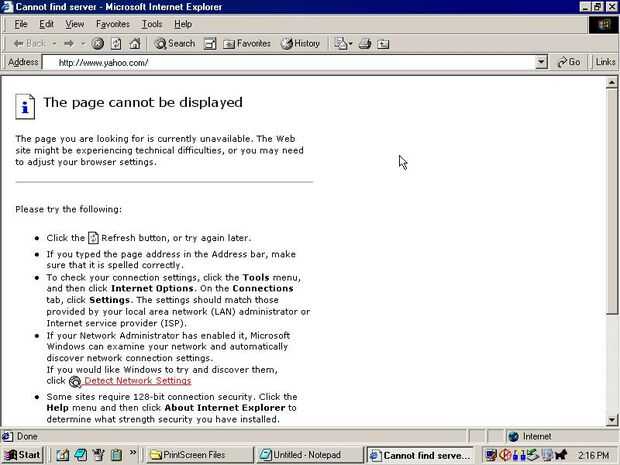Click the Done status text
The image size is (620, 465).
click(27, 437)
